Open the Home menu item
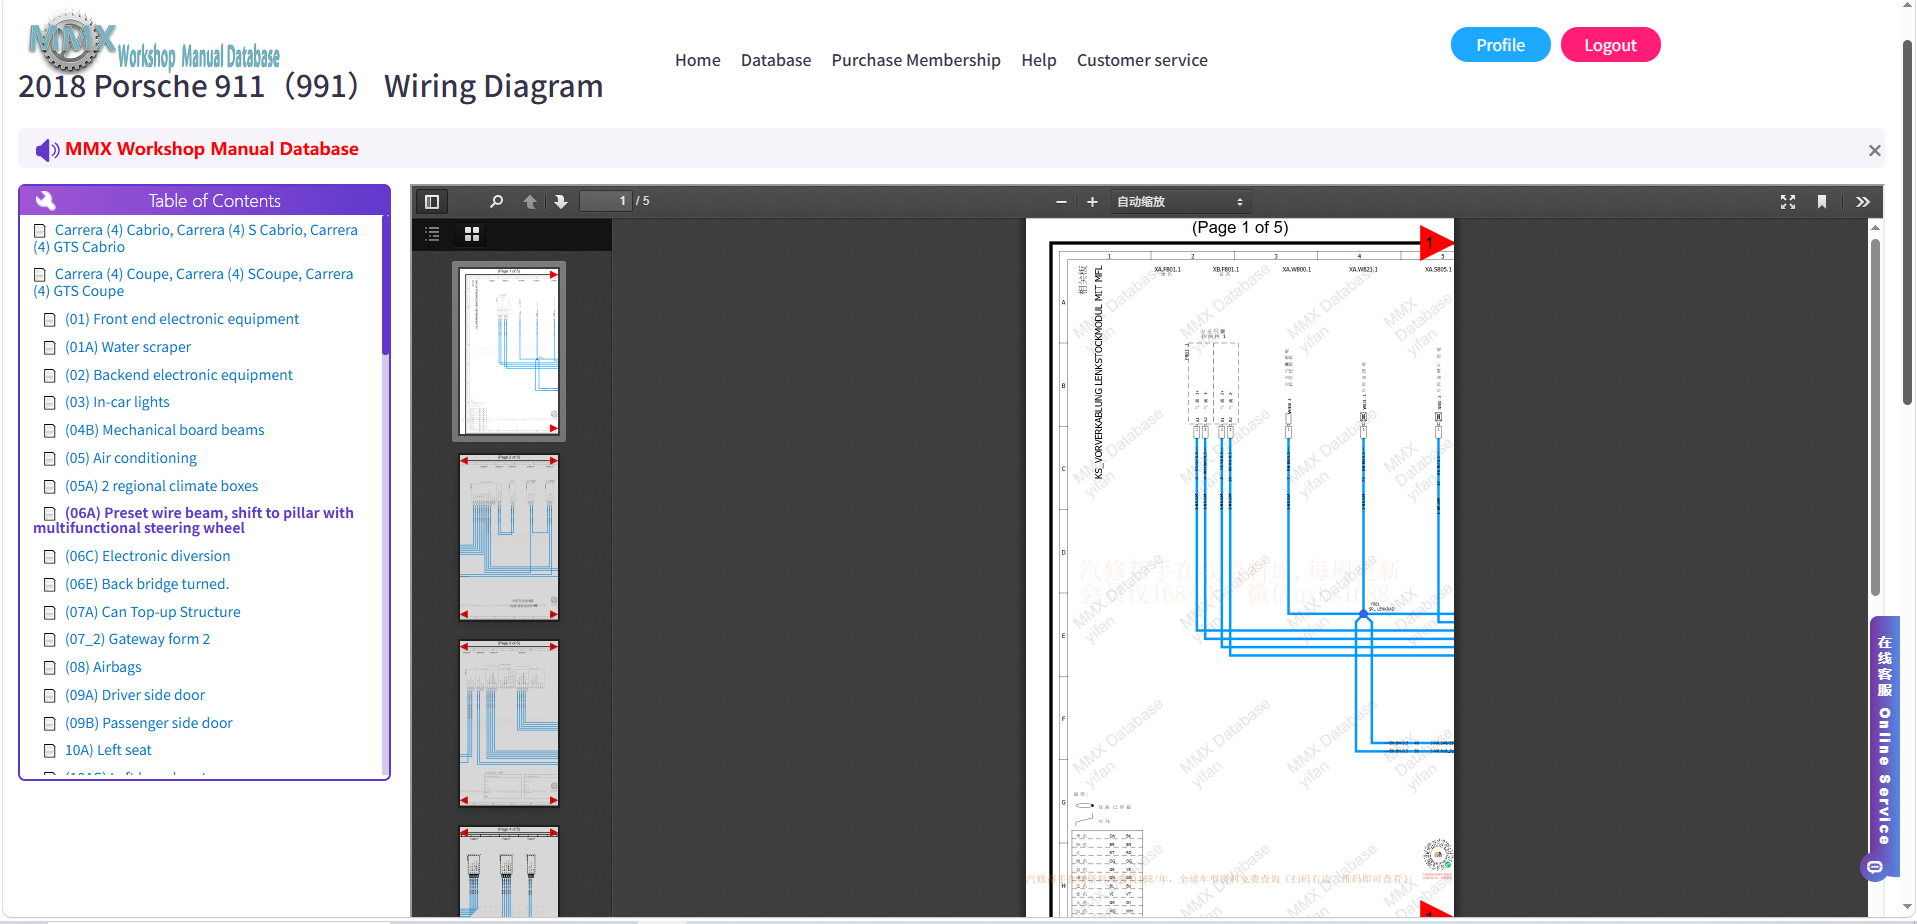The image size is (1917, 924). click(x=697, y=60)
